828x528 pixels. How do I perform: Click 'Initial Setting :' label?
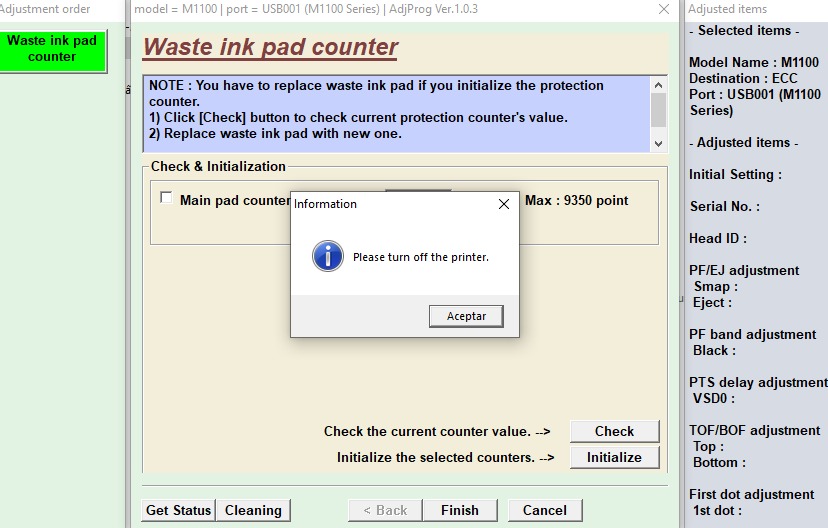[736, 175]
